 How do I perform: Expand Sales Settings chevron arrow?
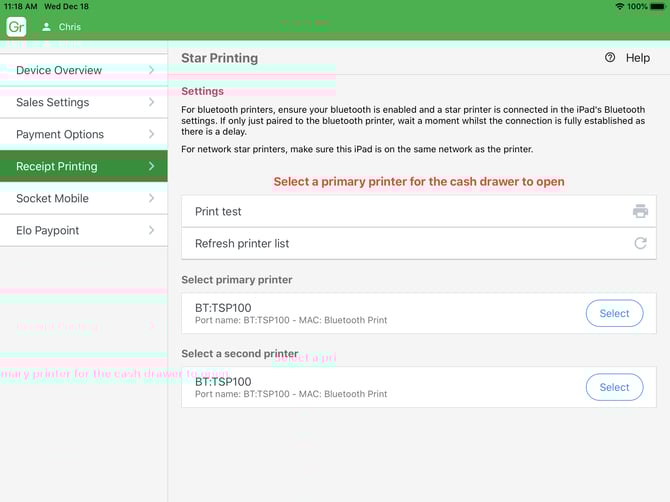[151, 102]
